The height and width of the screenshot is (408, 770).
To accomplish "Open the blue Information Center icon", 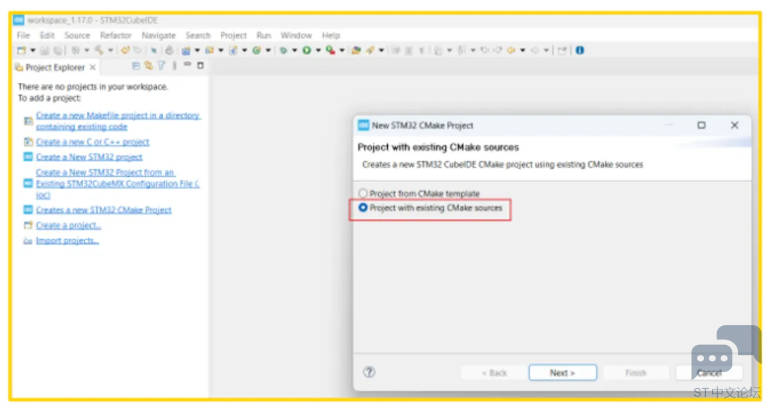I will tap(580, 50).
